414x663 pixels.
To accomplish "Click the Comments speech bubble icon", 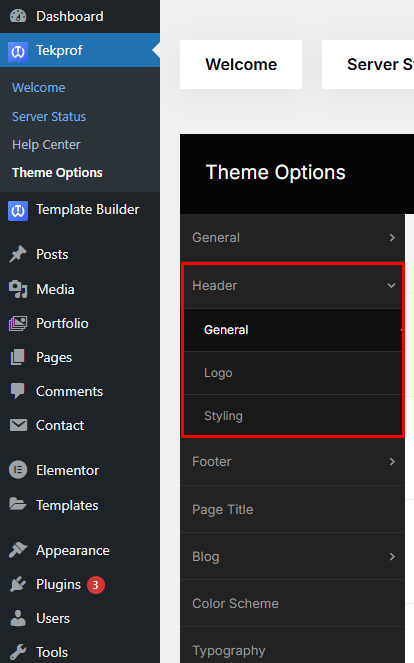I will click(x=18, y=391).
